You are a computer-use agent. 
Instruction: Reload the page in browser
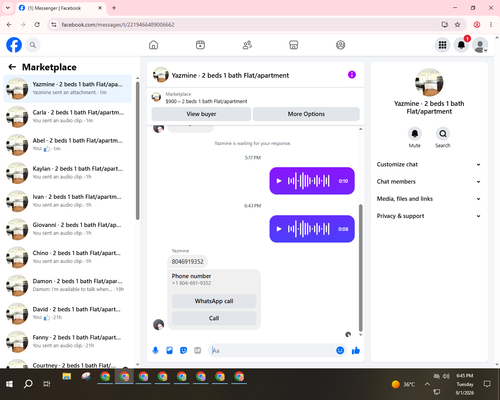(x=37, y=25)
